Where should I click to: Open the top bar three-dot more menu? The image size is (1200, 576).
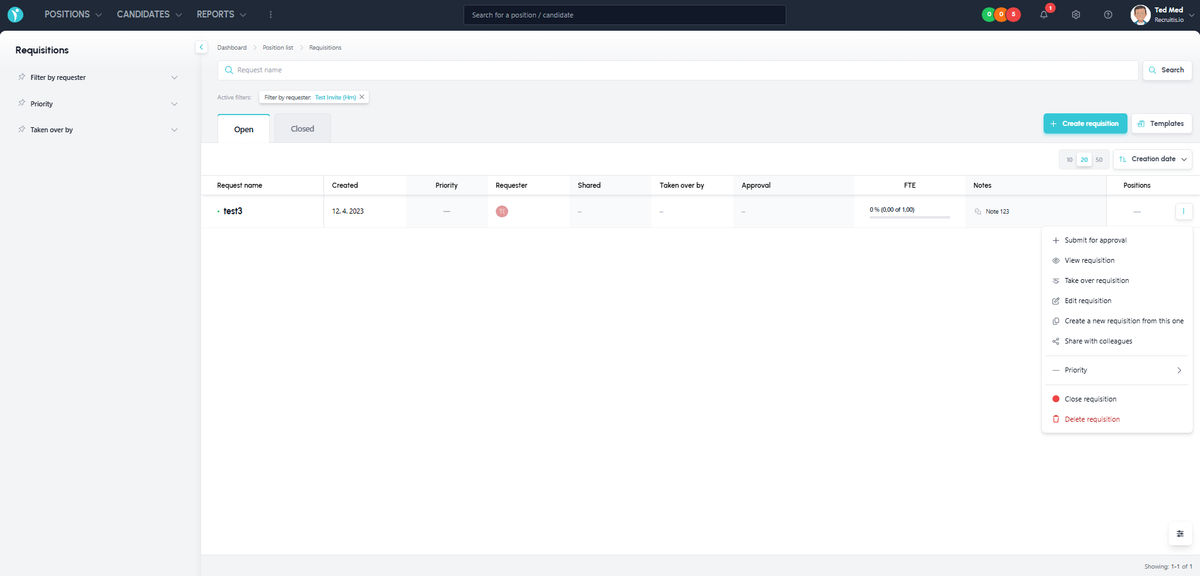pos(270,15)
